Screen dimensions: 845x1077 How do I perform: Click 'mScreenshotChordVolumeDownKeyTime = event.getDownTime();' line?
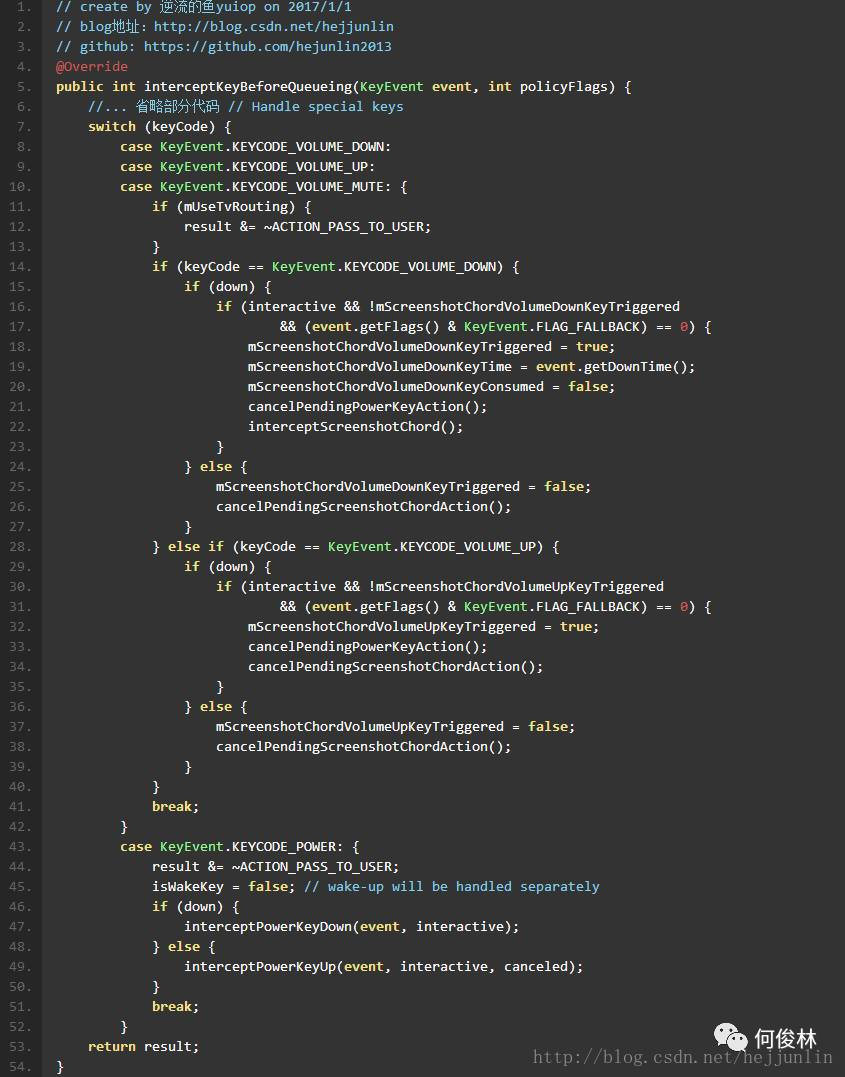click(x=471, y=367)
